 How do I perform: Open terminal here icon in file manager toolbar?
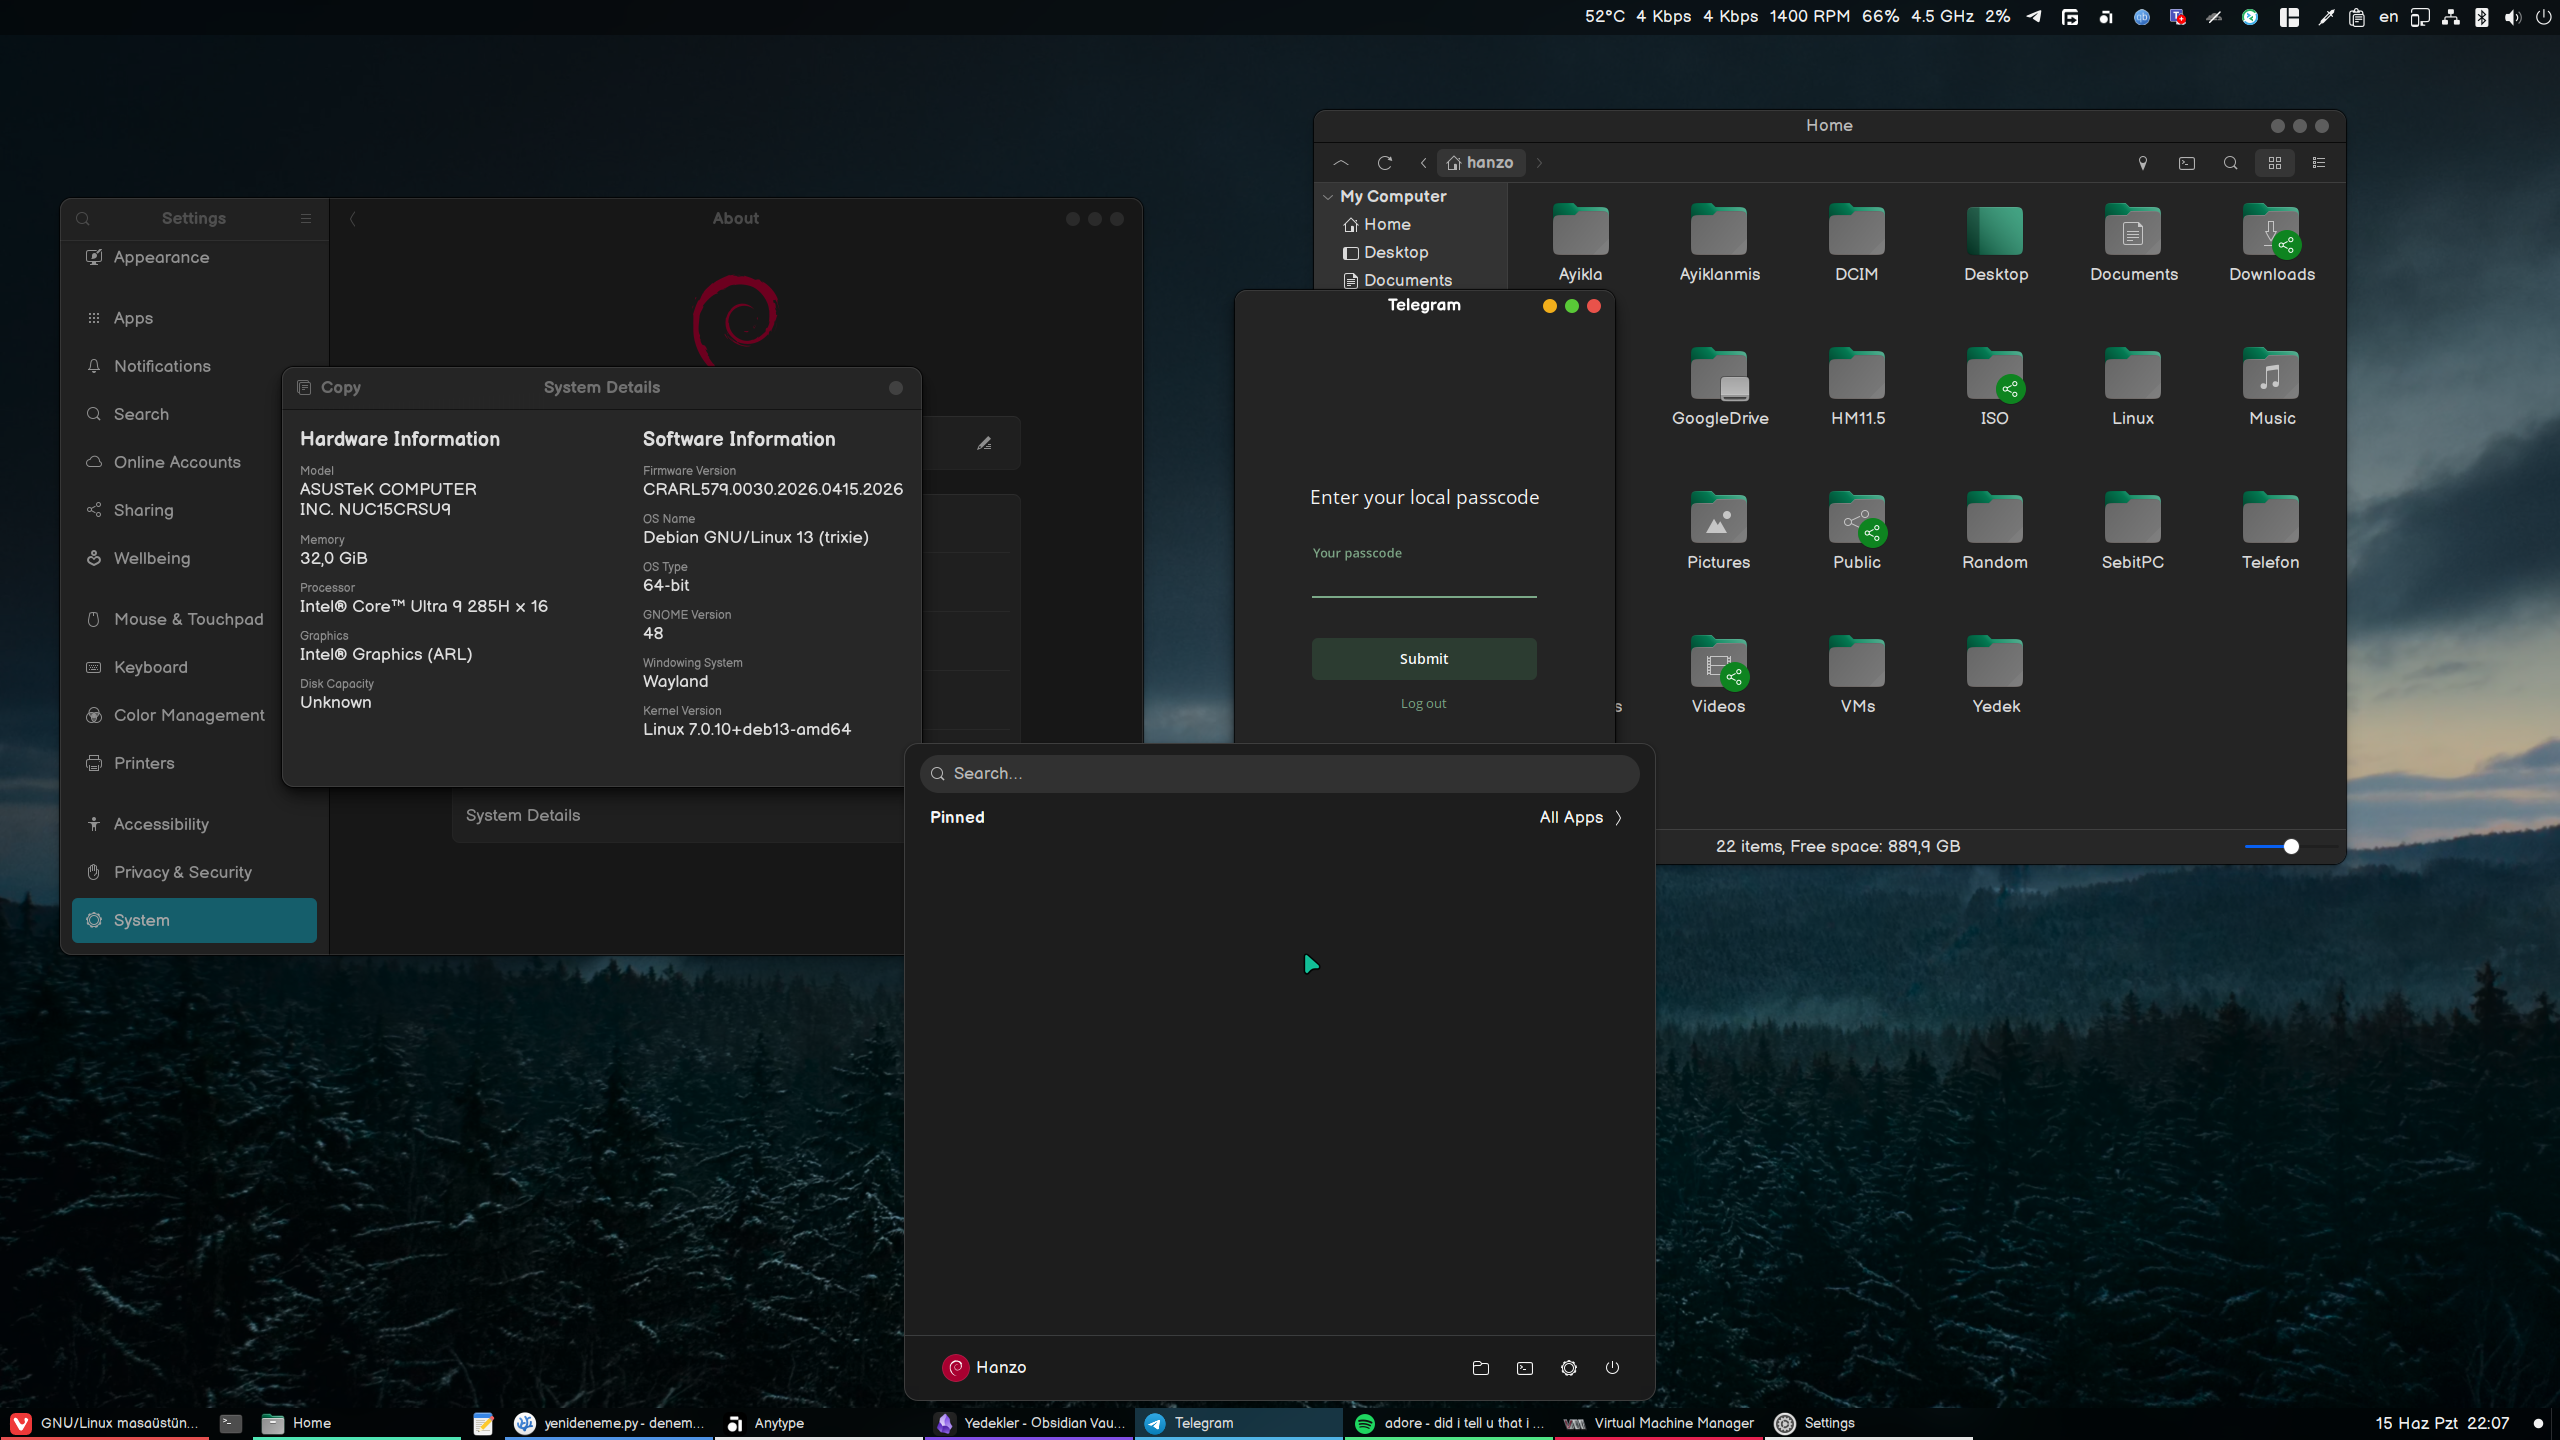pyautogui.click(x=2187, y=163)
